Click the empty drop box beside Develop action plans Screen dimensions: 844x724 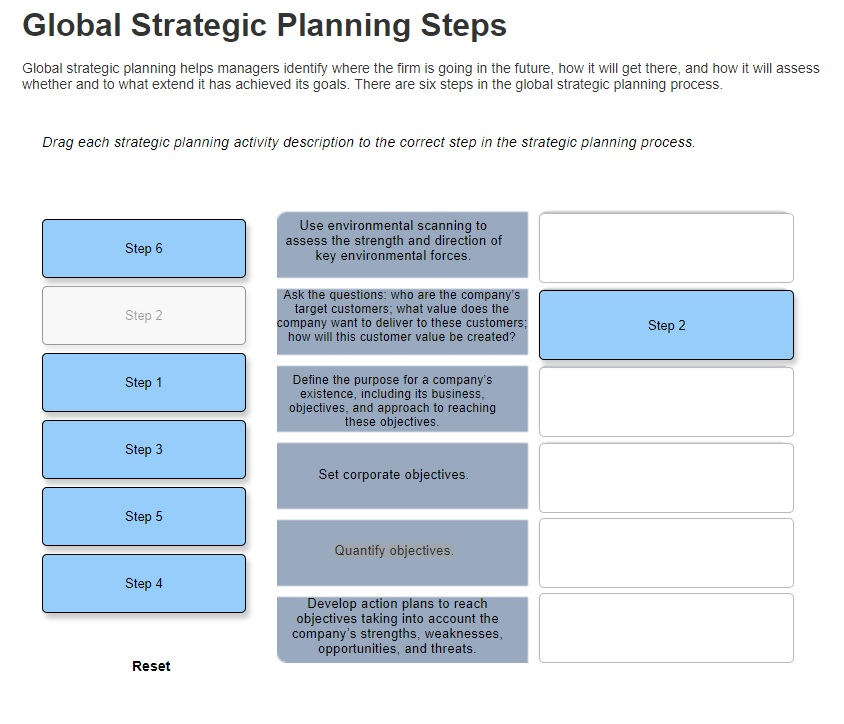point(666,628)
